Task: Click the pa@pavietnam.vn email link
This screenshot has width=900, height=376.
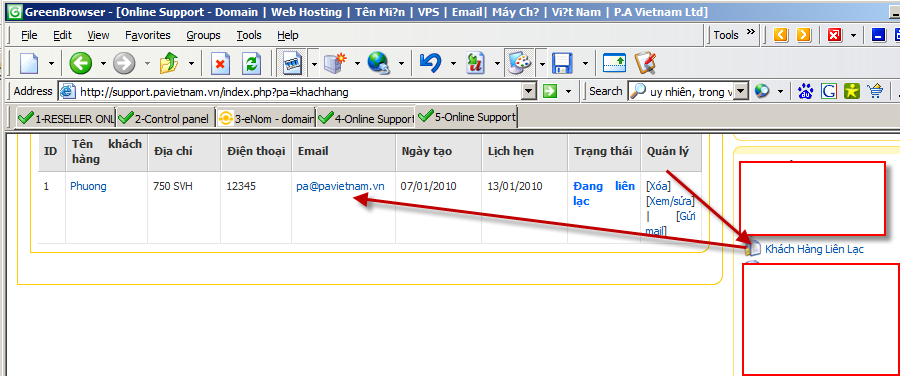Action: [340, 186]
